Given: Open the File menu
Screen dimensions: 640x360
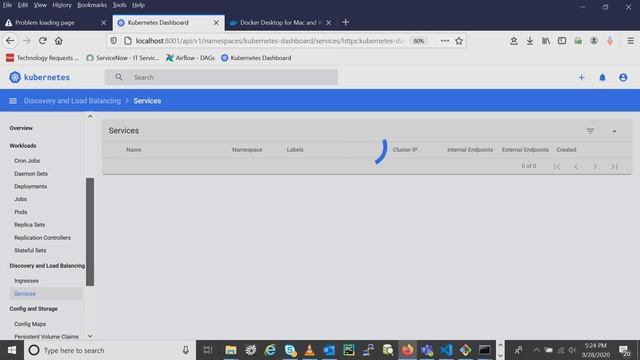Looking at the screenshot, I should (x=7, y=5).
